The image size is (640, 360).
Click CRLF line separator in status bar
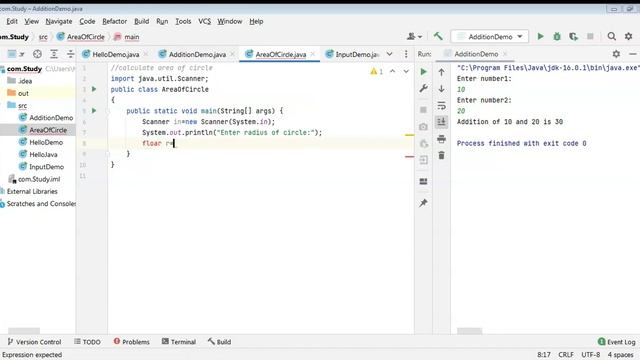point(566,355)
